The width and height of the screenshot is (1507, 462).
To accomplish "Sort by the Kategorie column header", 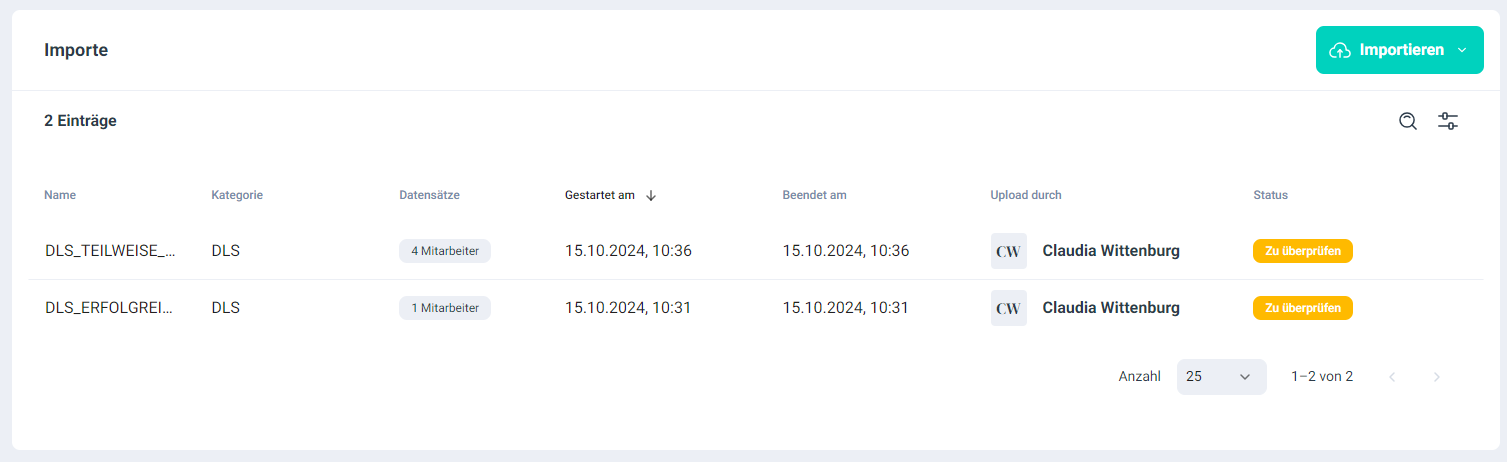I will pyautogui.click(x=237, y=195).
